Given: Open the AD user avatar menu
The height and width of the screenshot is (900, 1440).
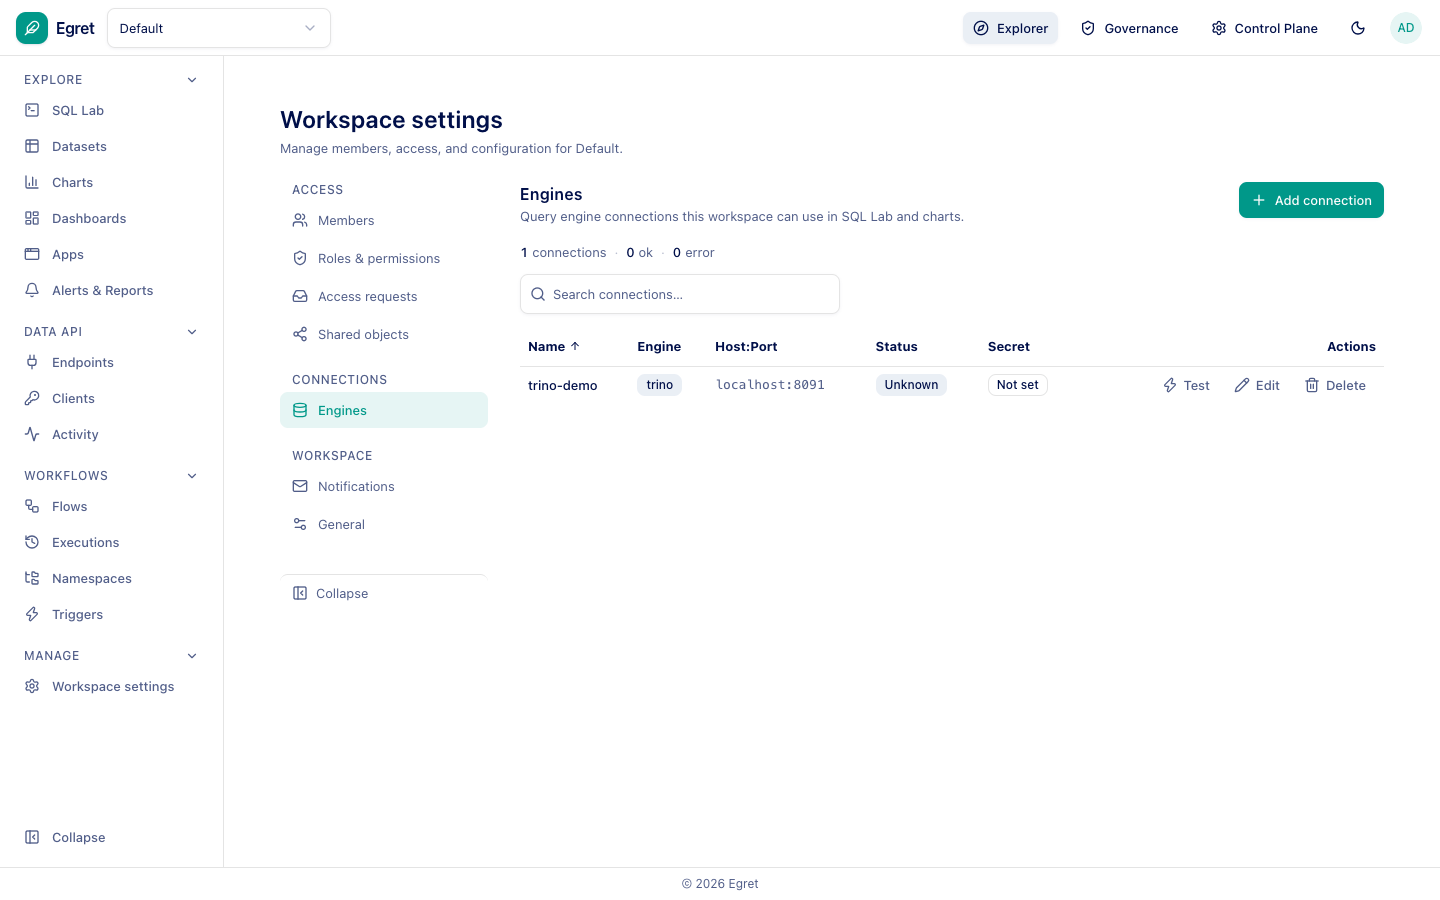Looking at the screenshot, I should tap(1406, 28).
